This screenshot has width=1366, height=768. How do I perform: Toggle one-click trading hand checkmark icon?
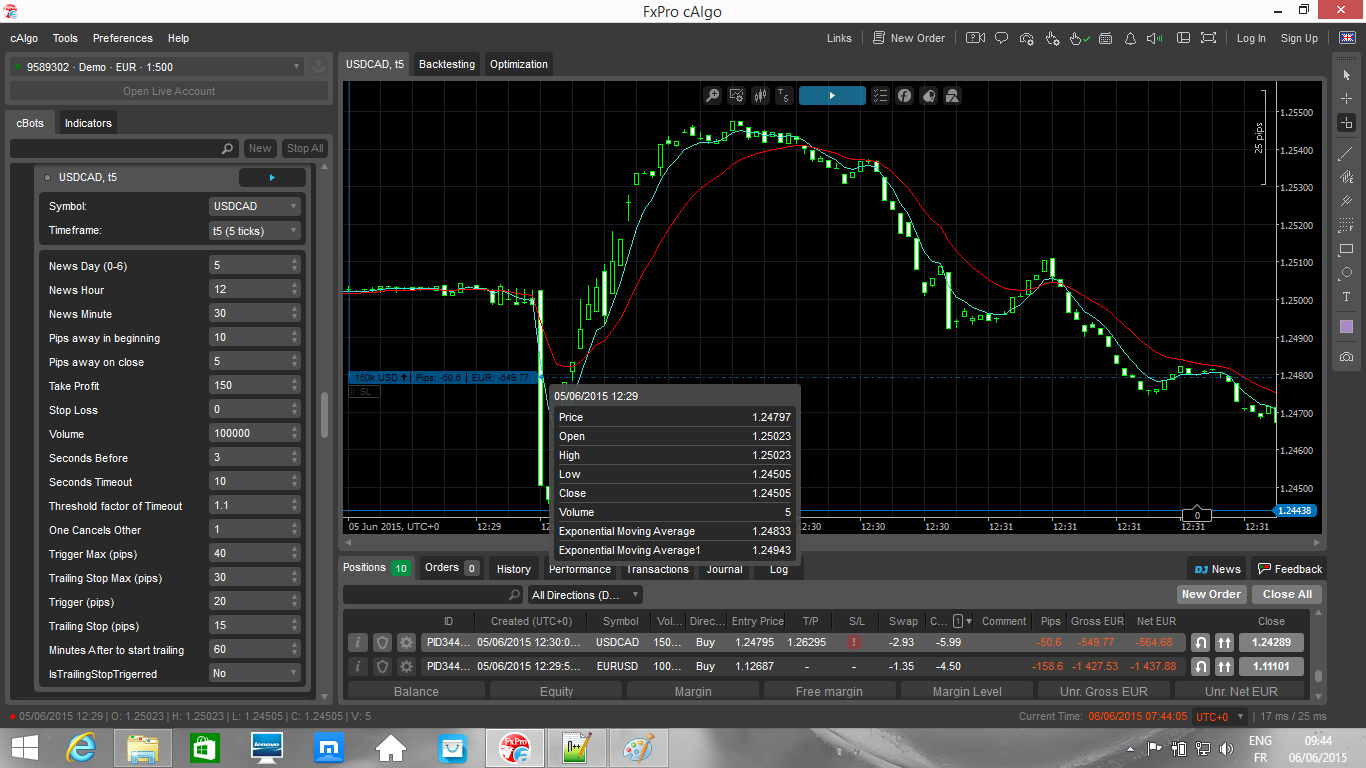(x=1078, y=38)
